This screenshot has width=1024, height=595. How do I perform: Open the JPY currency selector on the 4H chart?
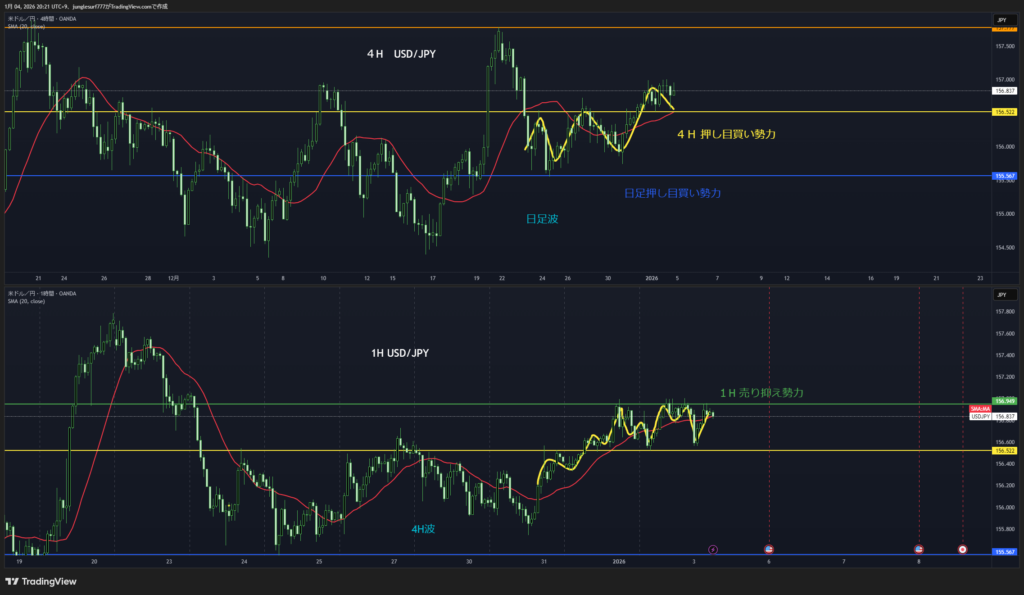[x=1001, y=20]
